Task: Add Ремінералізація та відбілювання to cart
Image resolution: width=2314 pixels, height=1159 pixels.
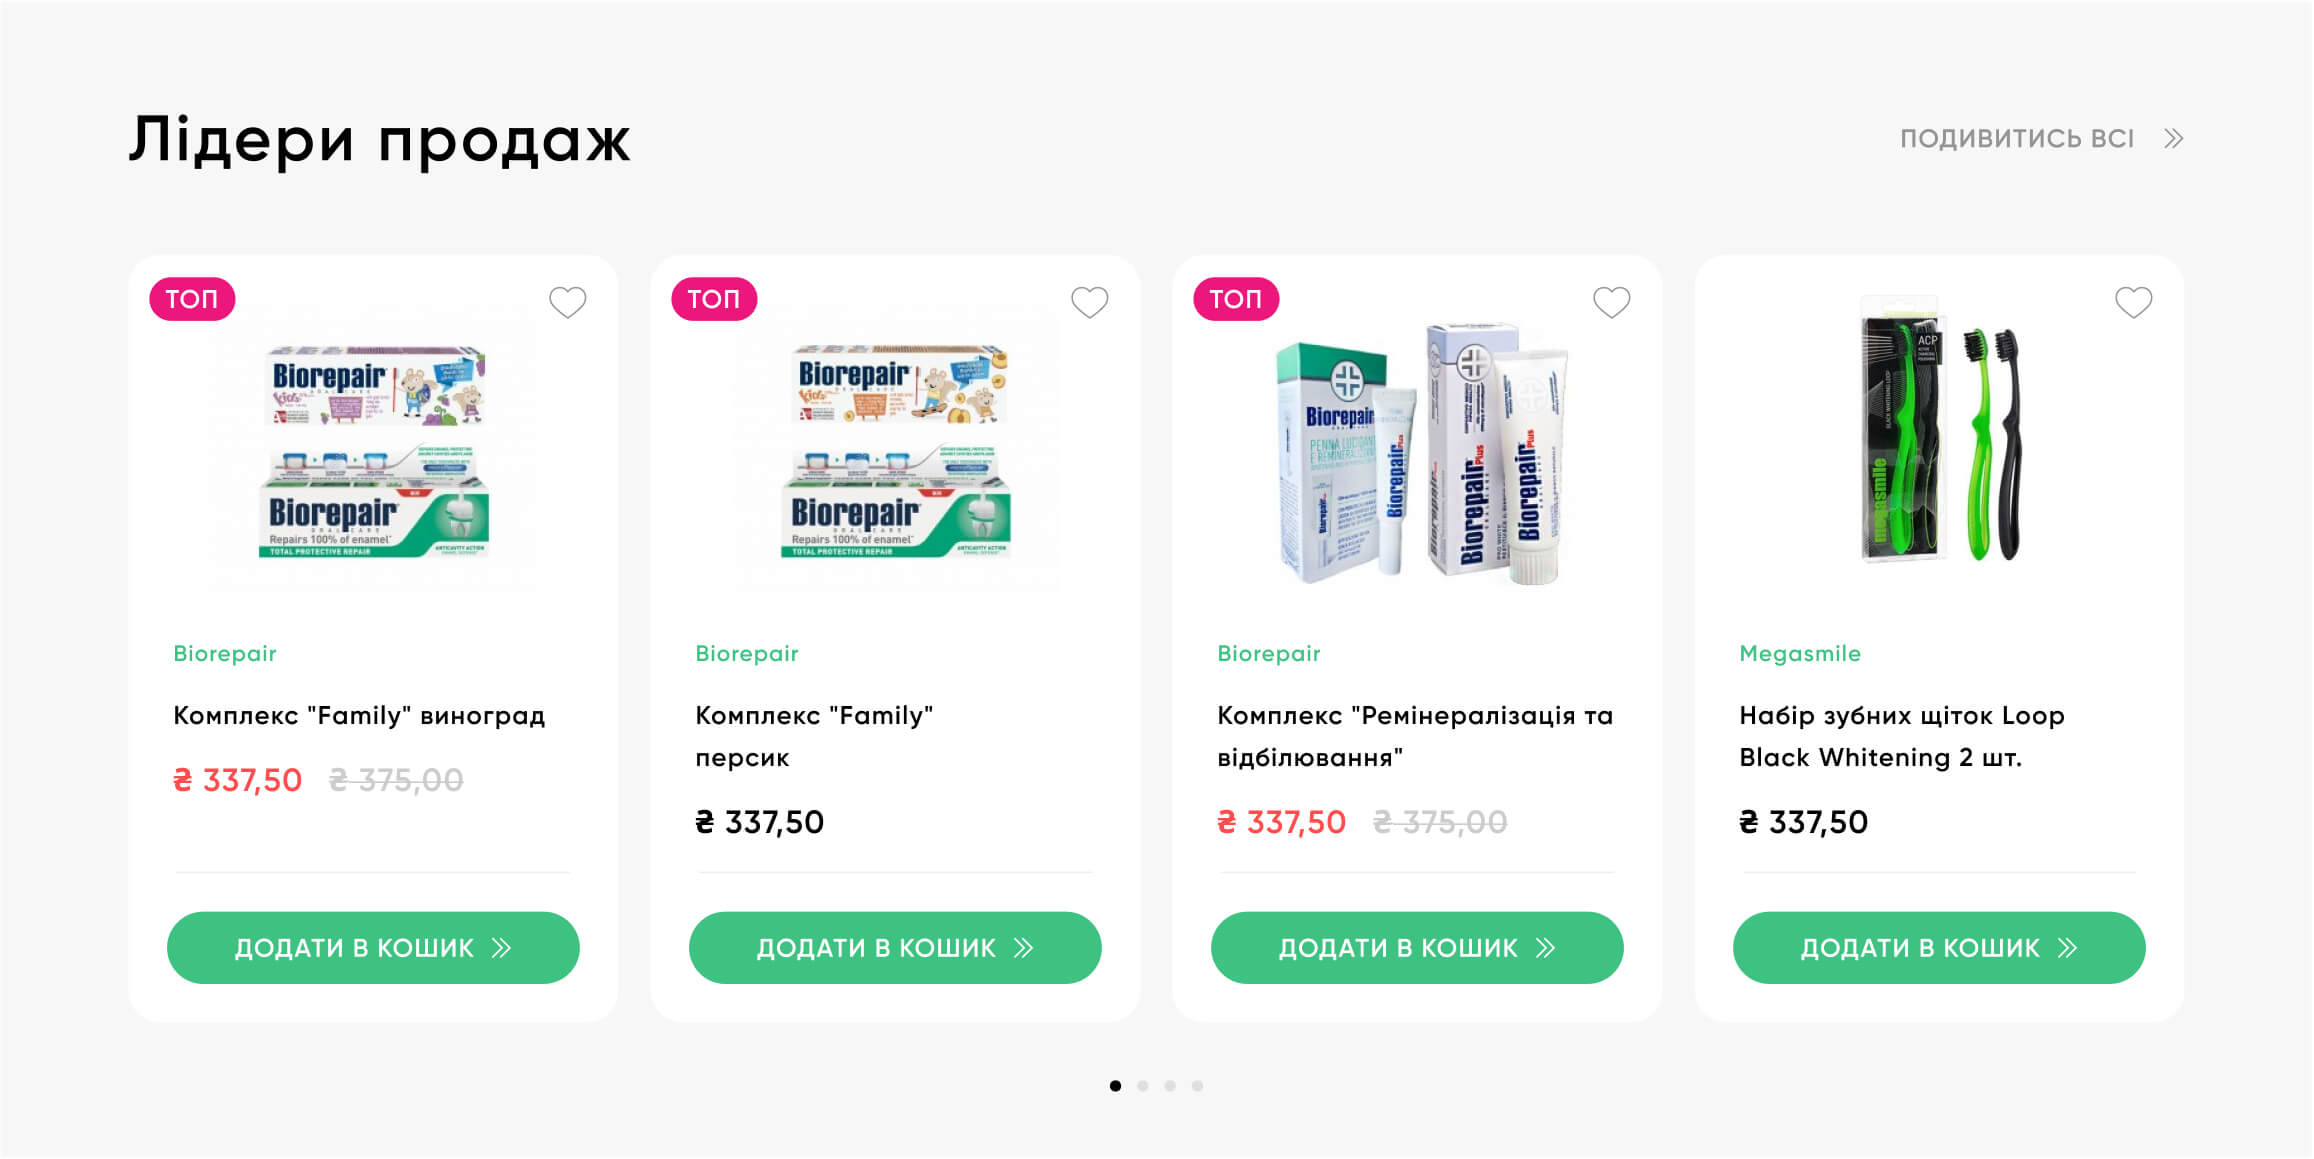Action: (1417, 947)
